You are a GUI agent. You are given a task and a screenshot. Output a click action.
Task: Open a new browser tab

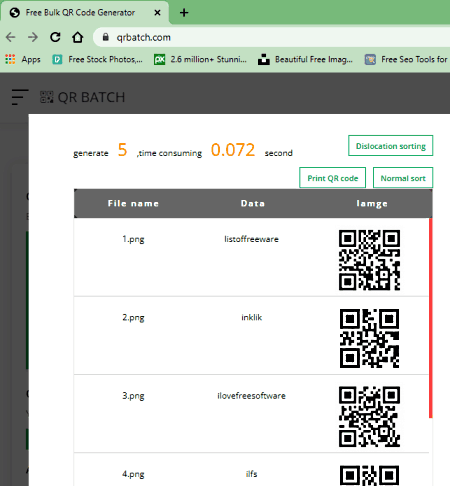(184, 13)
